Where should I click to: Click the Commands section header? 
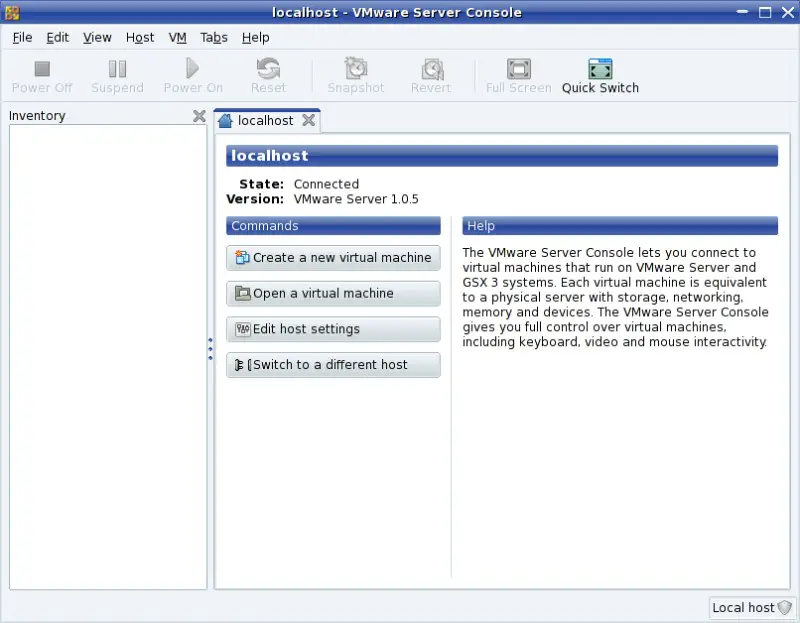point(333,226)
